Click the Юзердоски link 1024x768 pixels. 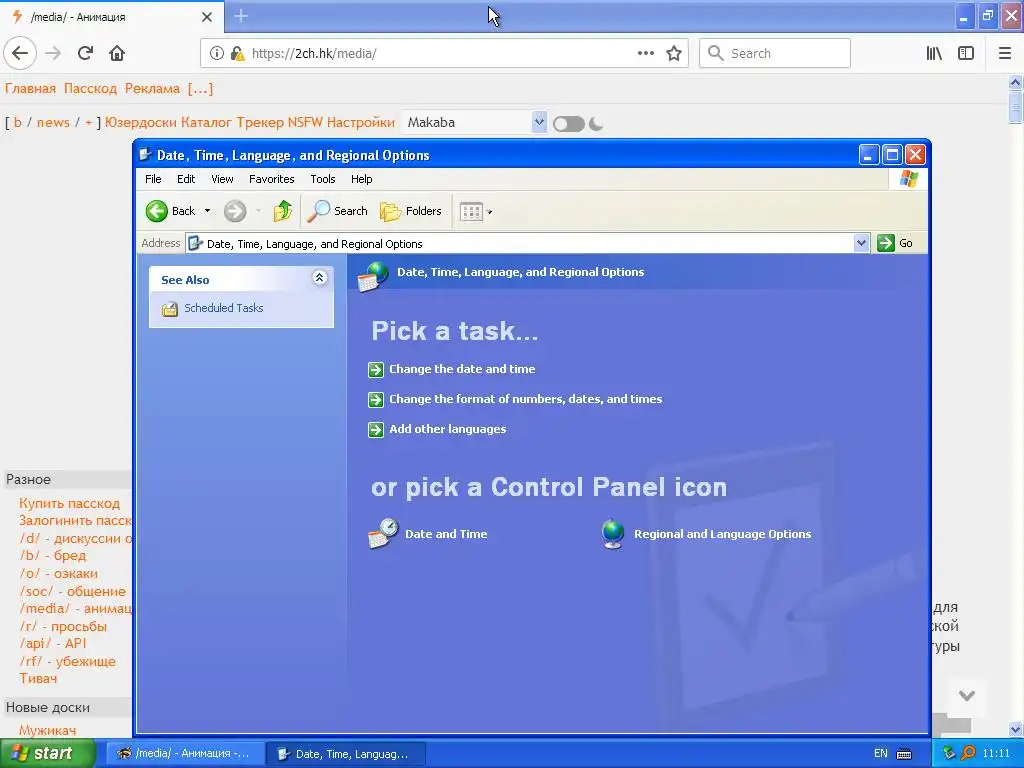tap(140, 122)
